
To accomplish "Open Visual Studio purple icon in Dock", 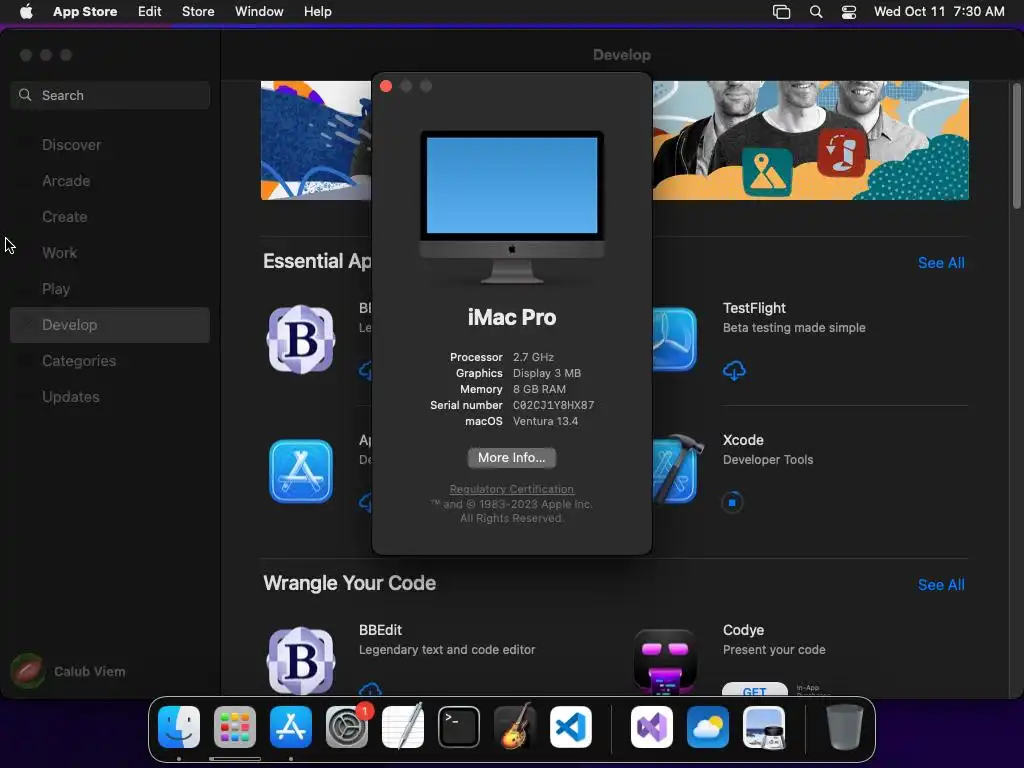I will [652, 727].
